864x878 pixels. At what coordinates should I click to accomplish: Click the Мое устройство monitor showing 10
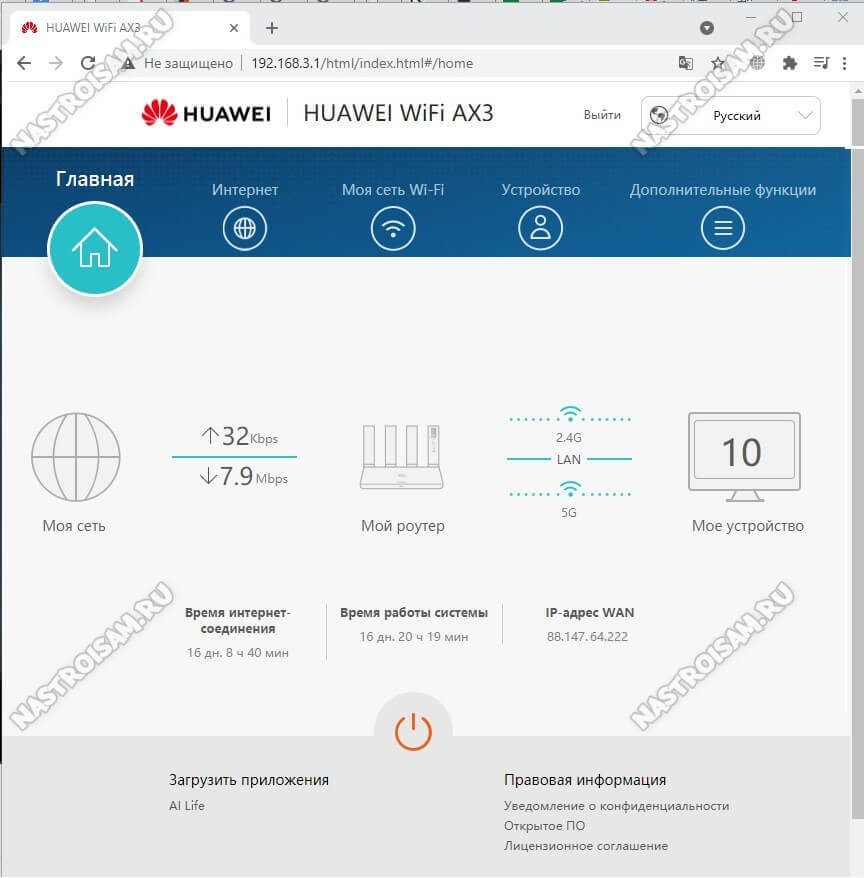tap(744, 455)
